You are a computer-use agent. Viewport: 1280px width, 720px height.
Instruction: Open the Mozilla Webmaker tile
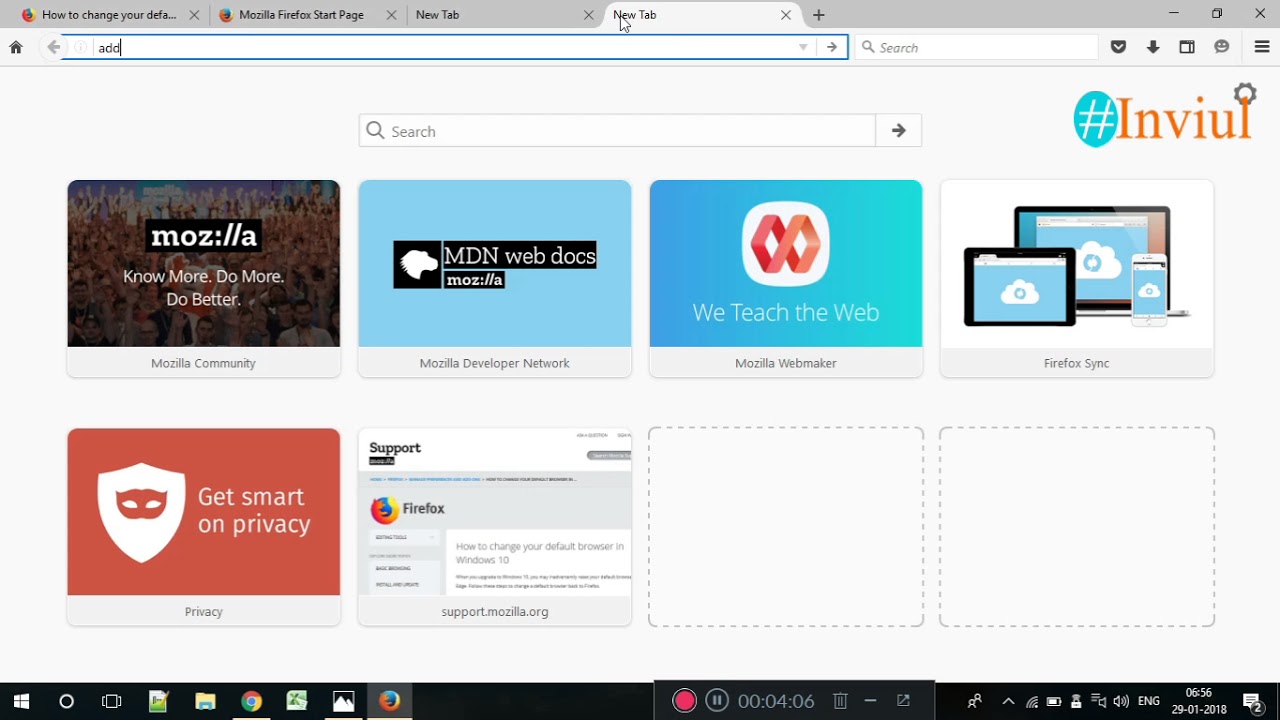tap(786, 278)
